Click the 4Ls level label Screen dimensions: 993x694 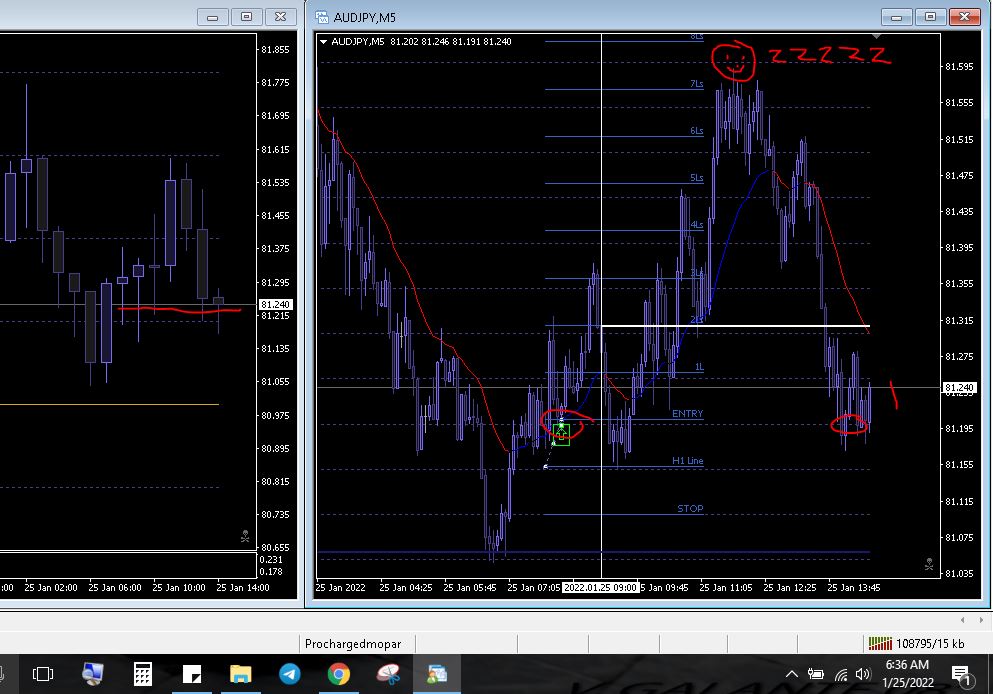(697, 225)
